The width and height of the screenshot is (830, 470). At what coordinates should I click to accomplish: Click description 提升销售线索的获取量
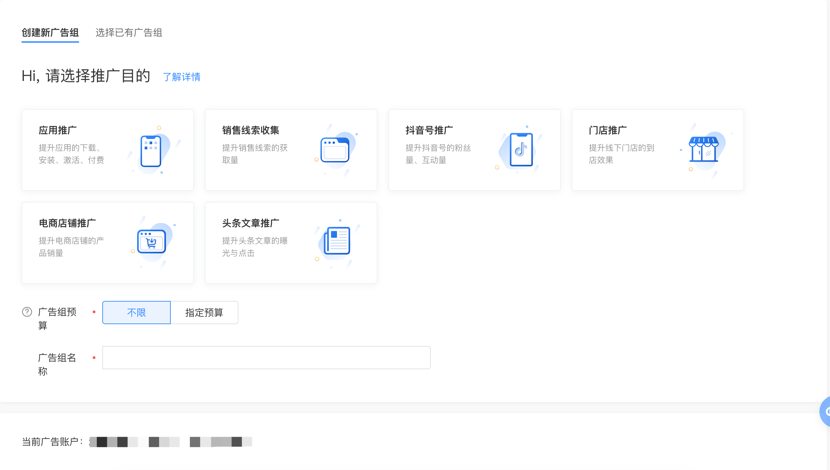(255, 154)
